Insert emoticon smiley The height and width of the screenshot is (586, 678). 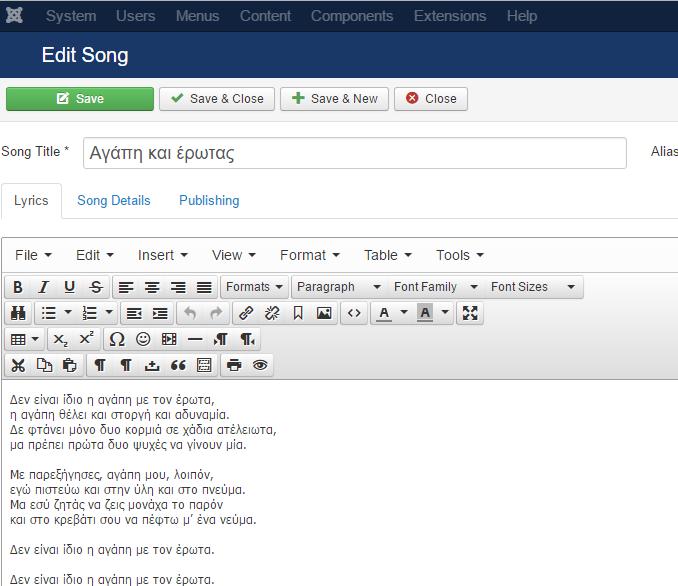pyautogui.click(x=143, y=339)
